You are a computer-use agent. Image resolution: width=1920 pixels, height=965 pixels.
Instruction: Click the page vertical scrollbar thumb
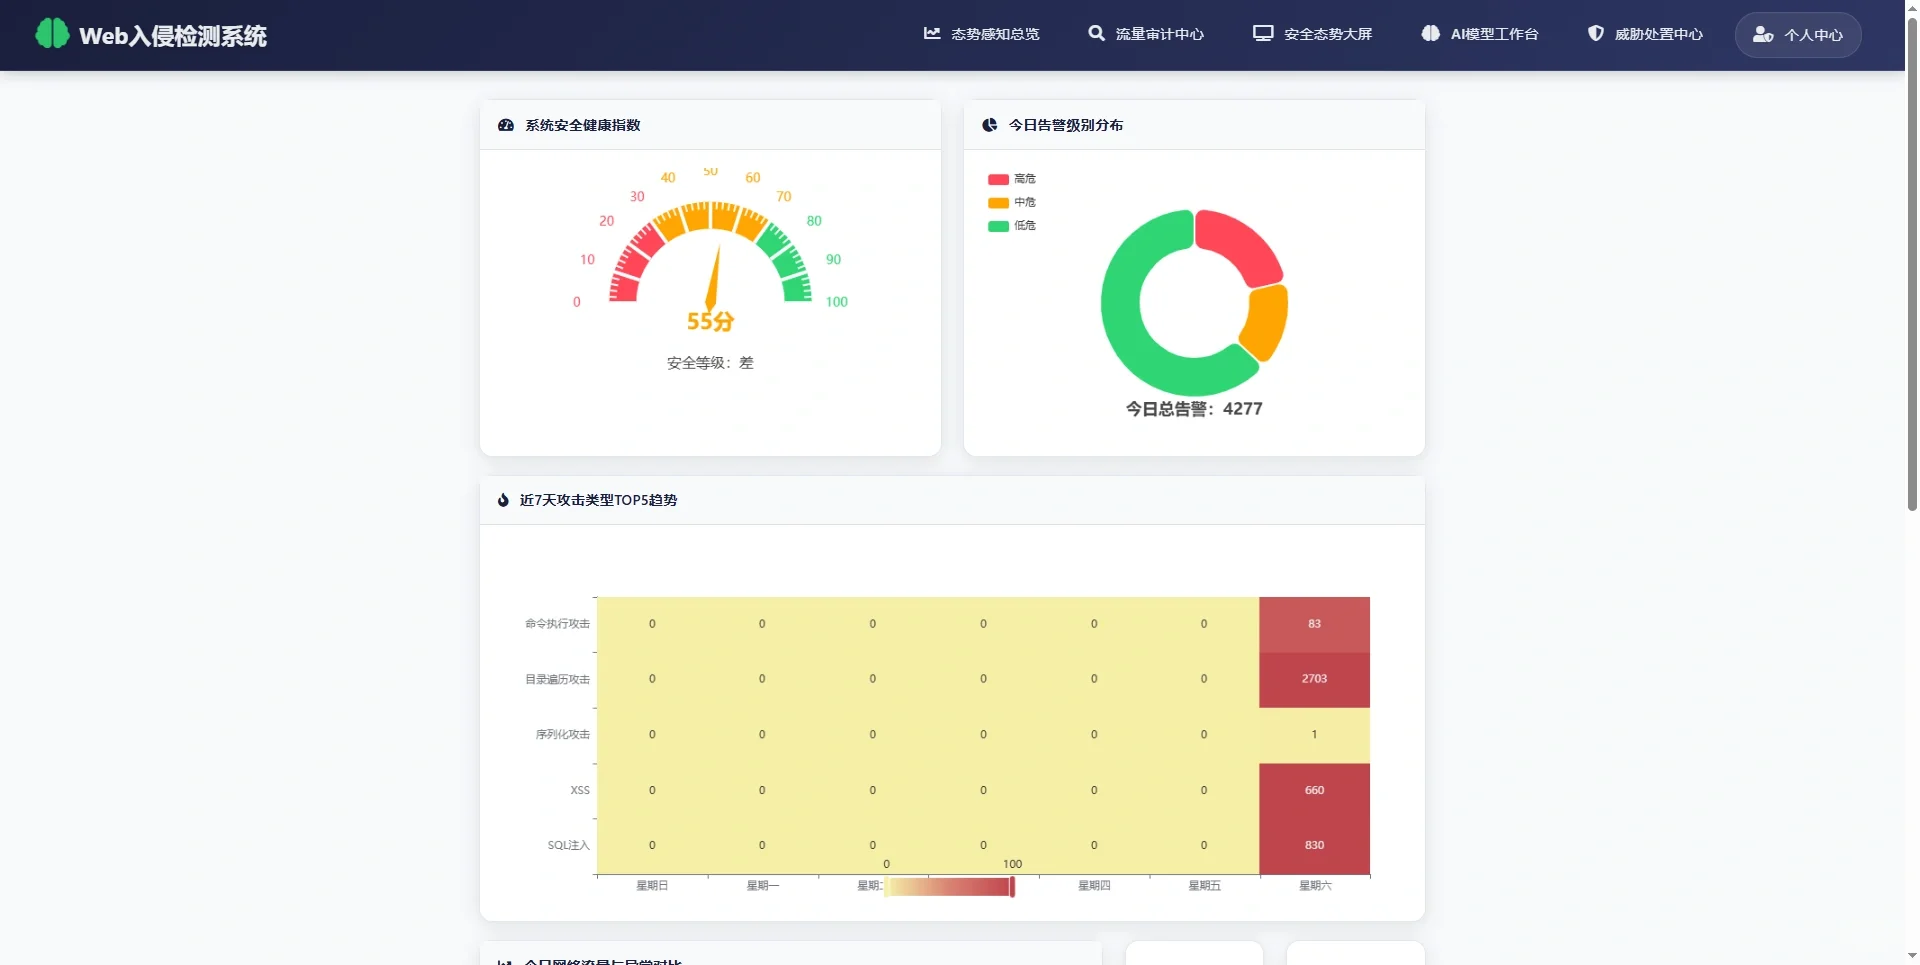[1912, 262]
